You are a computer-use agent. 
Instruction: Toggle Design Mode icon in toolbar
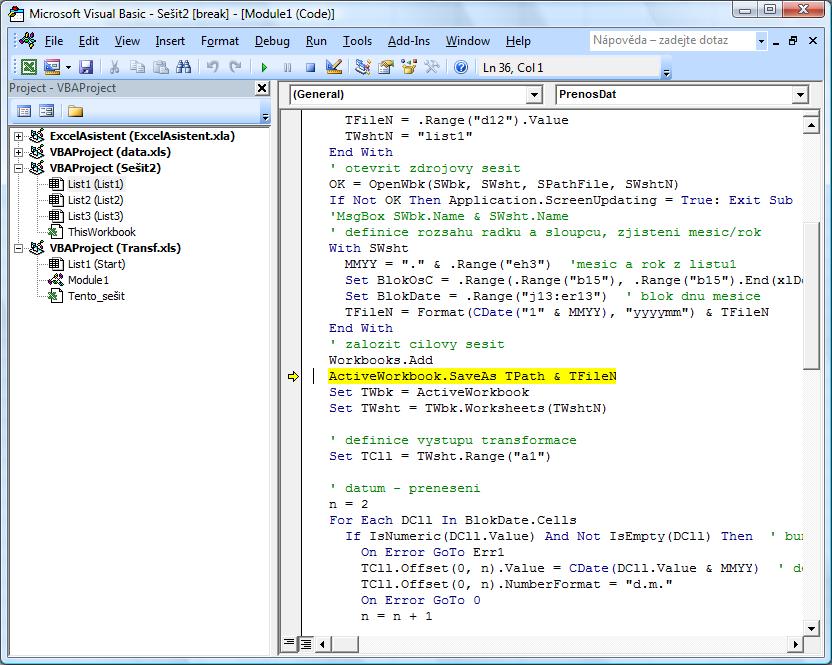point(334,67)
